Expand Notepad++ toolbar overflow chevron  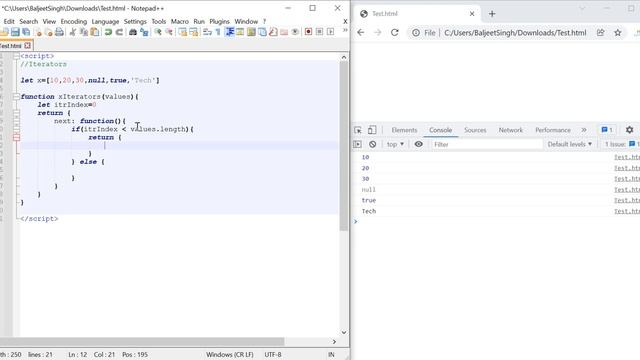pyautogui.click(x=345, y=31)
